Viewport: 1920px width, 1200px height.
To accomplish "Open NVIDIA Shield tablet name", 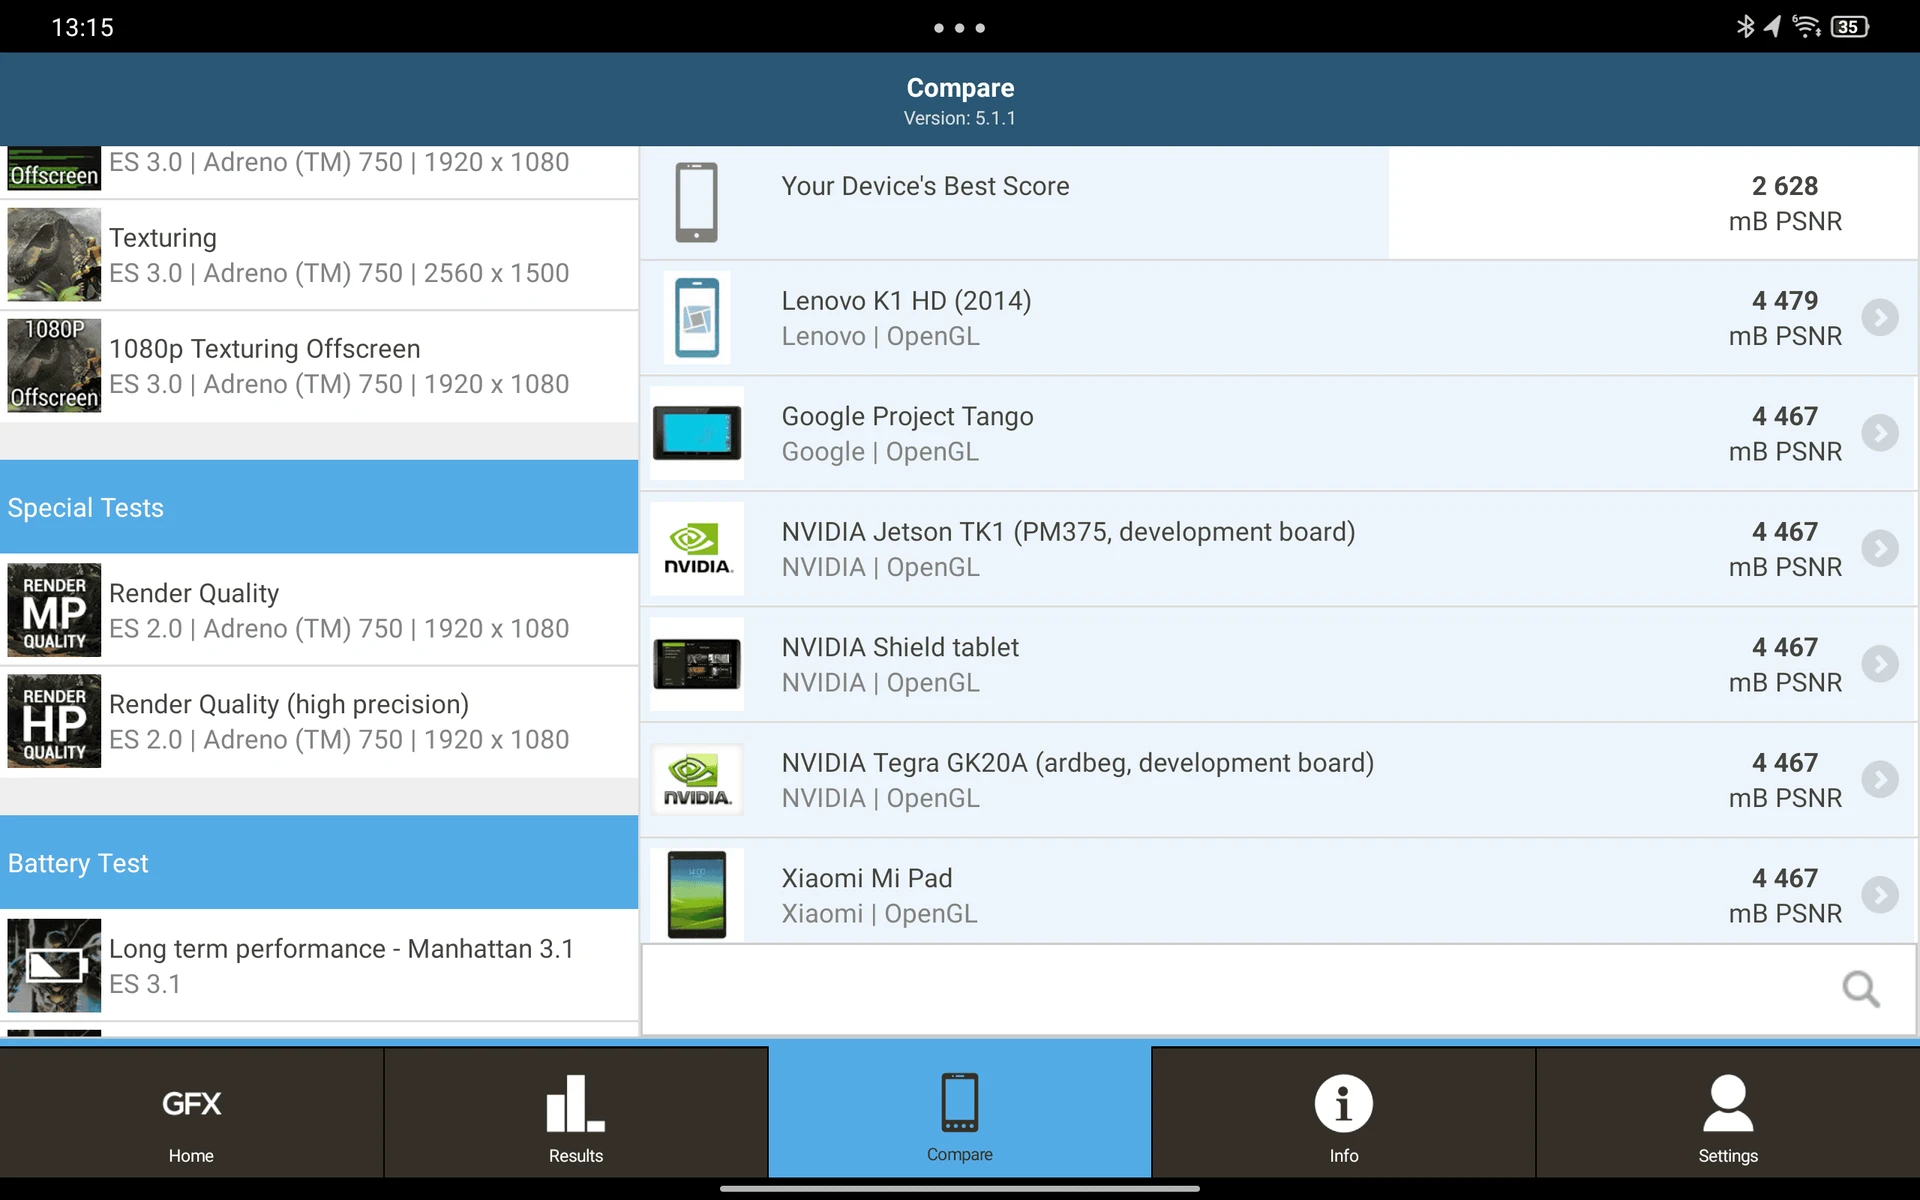I will click(x=900, y=647).
